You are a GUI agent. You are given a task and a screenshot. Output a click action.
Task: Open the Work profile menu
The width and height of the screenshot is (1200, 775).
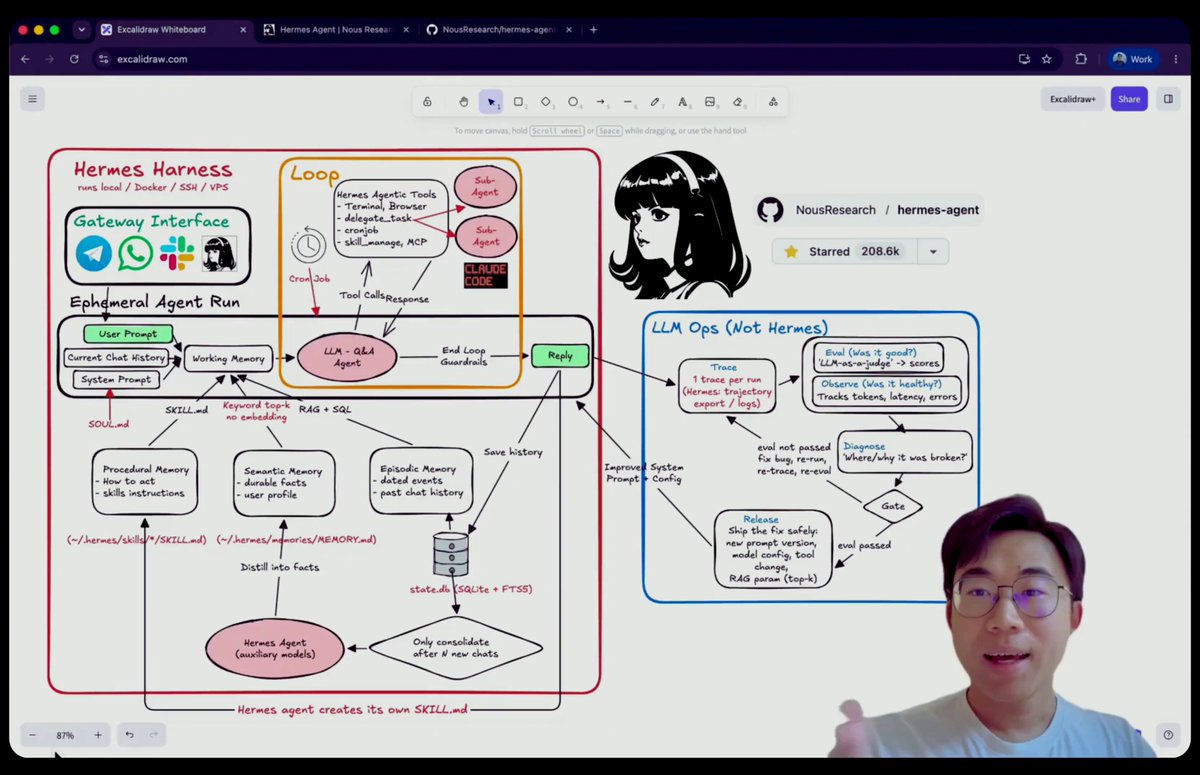1133,59
